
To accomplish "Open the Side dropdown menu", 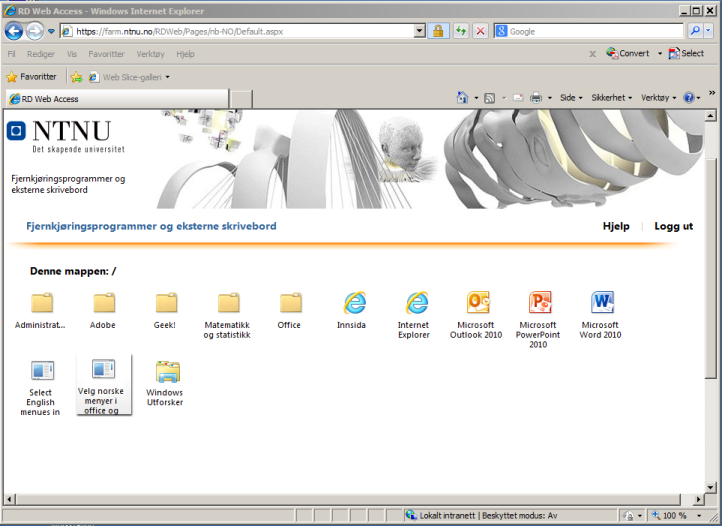I will 571,98.
